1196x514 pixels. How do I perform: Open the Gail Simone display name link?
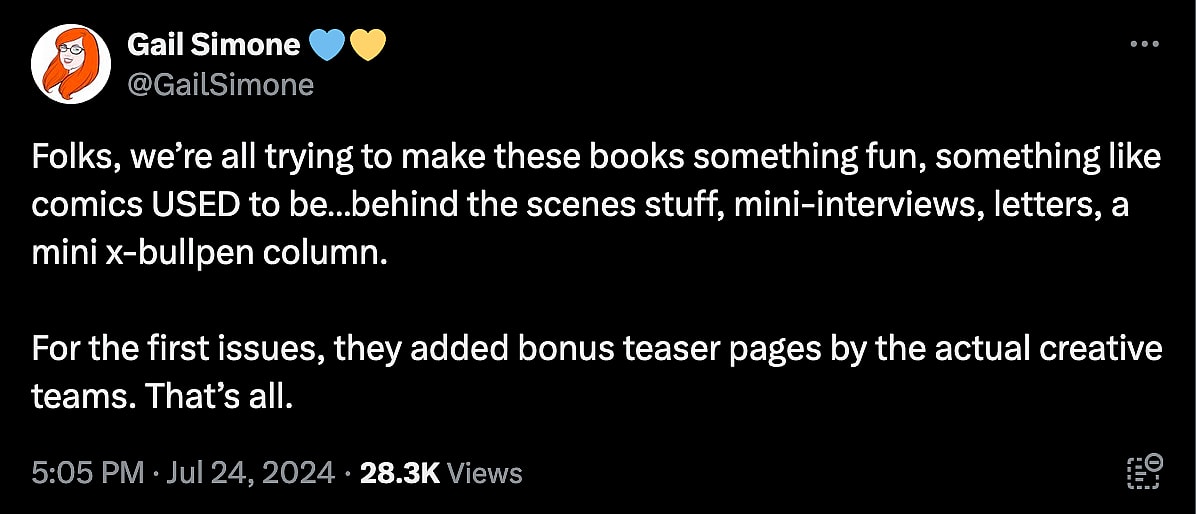pos(213,45)
